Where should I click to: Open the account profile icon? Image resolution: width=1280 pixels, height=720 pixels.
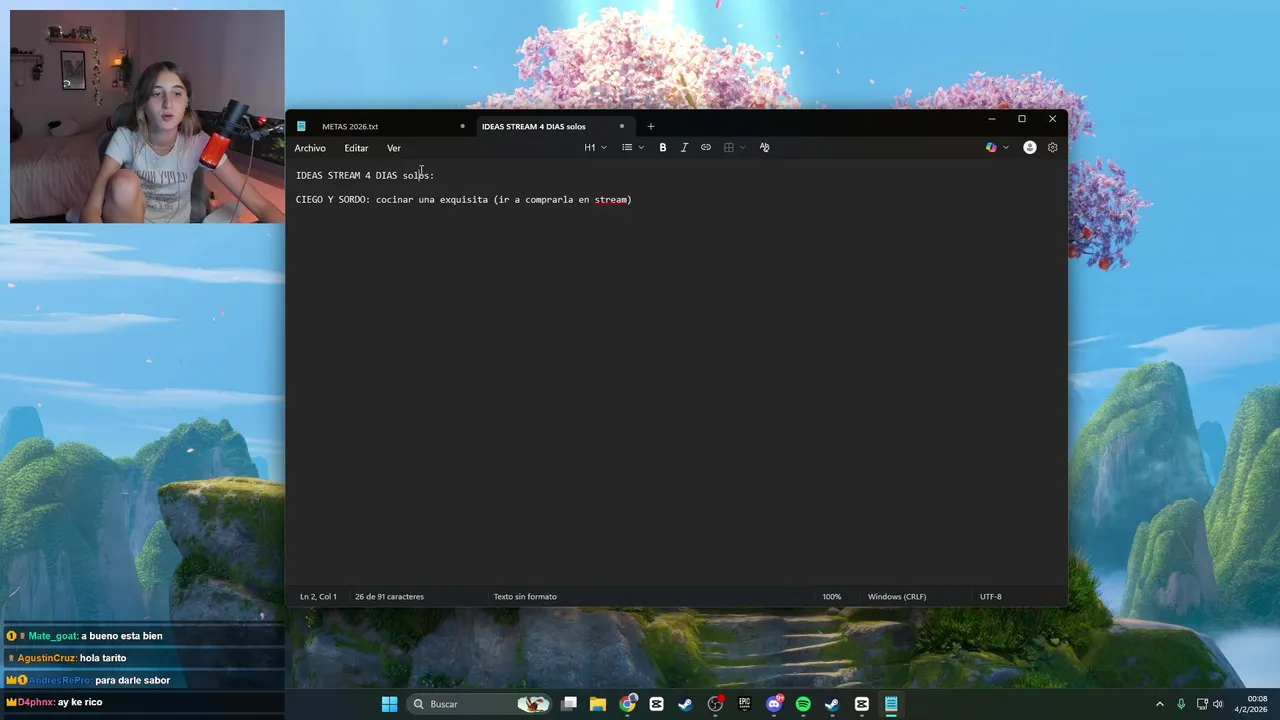1030,147
